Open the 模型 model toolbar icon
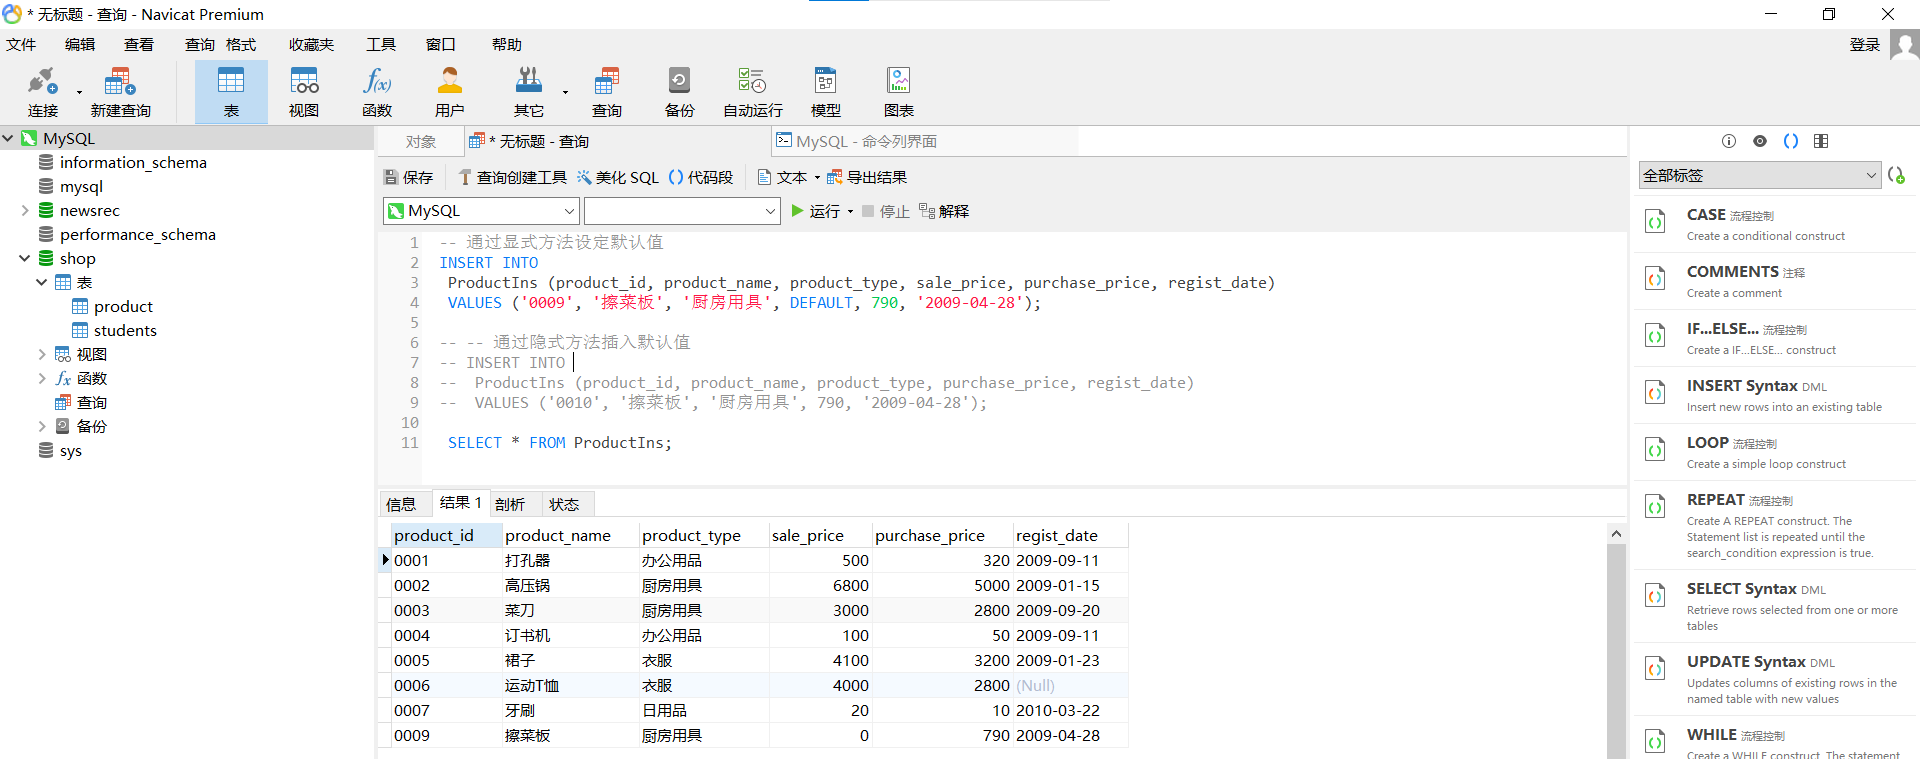 [826, 92]
